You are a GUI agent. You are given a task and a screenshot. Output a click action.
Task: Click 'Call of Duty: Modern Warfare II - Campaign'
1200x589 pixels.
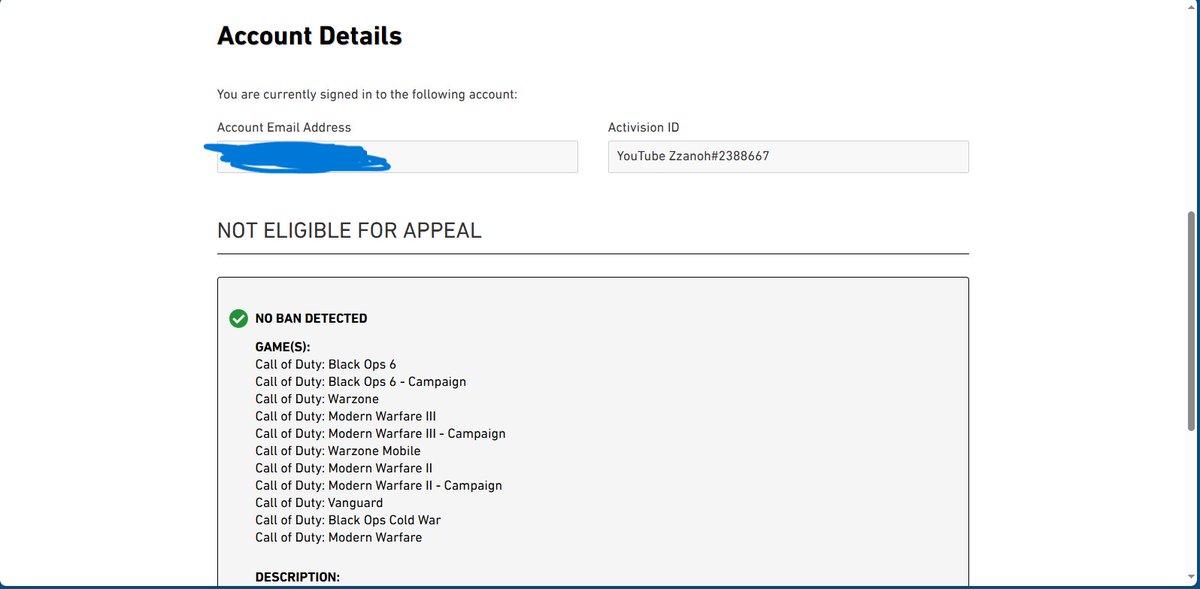[378, 485]
